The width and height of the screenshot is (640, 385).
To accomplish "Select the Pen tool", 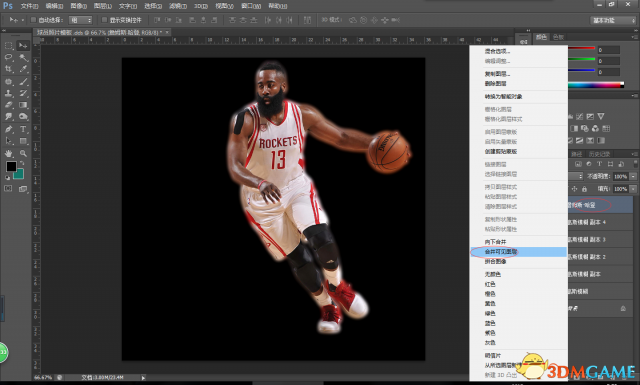I will tap(9, 129).
